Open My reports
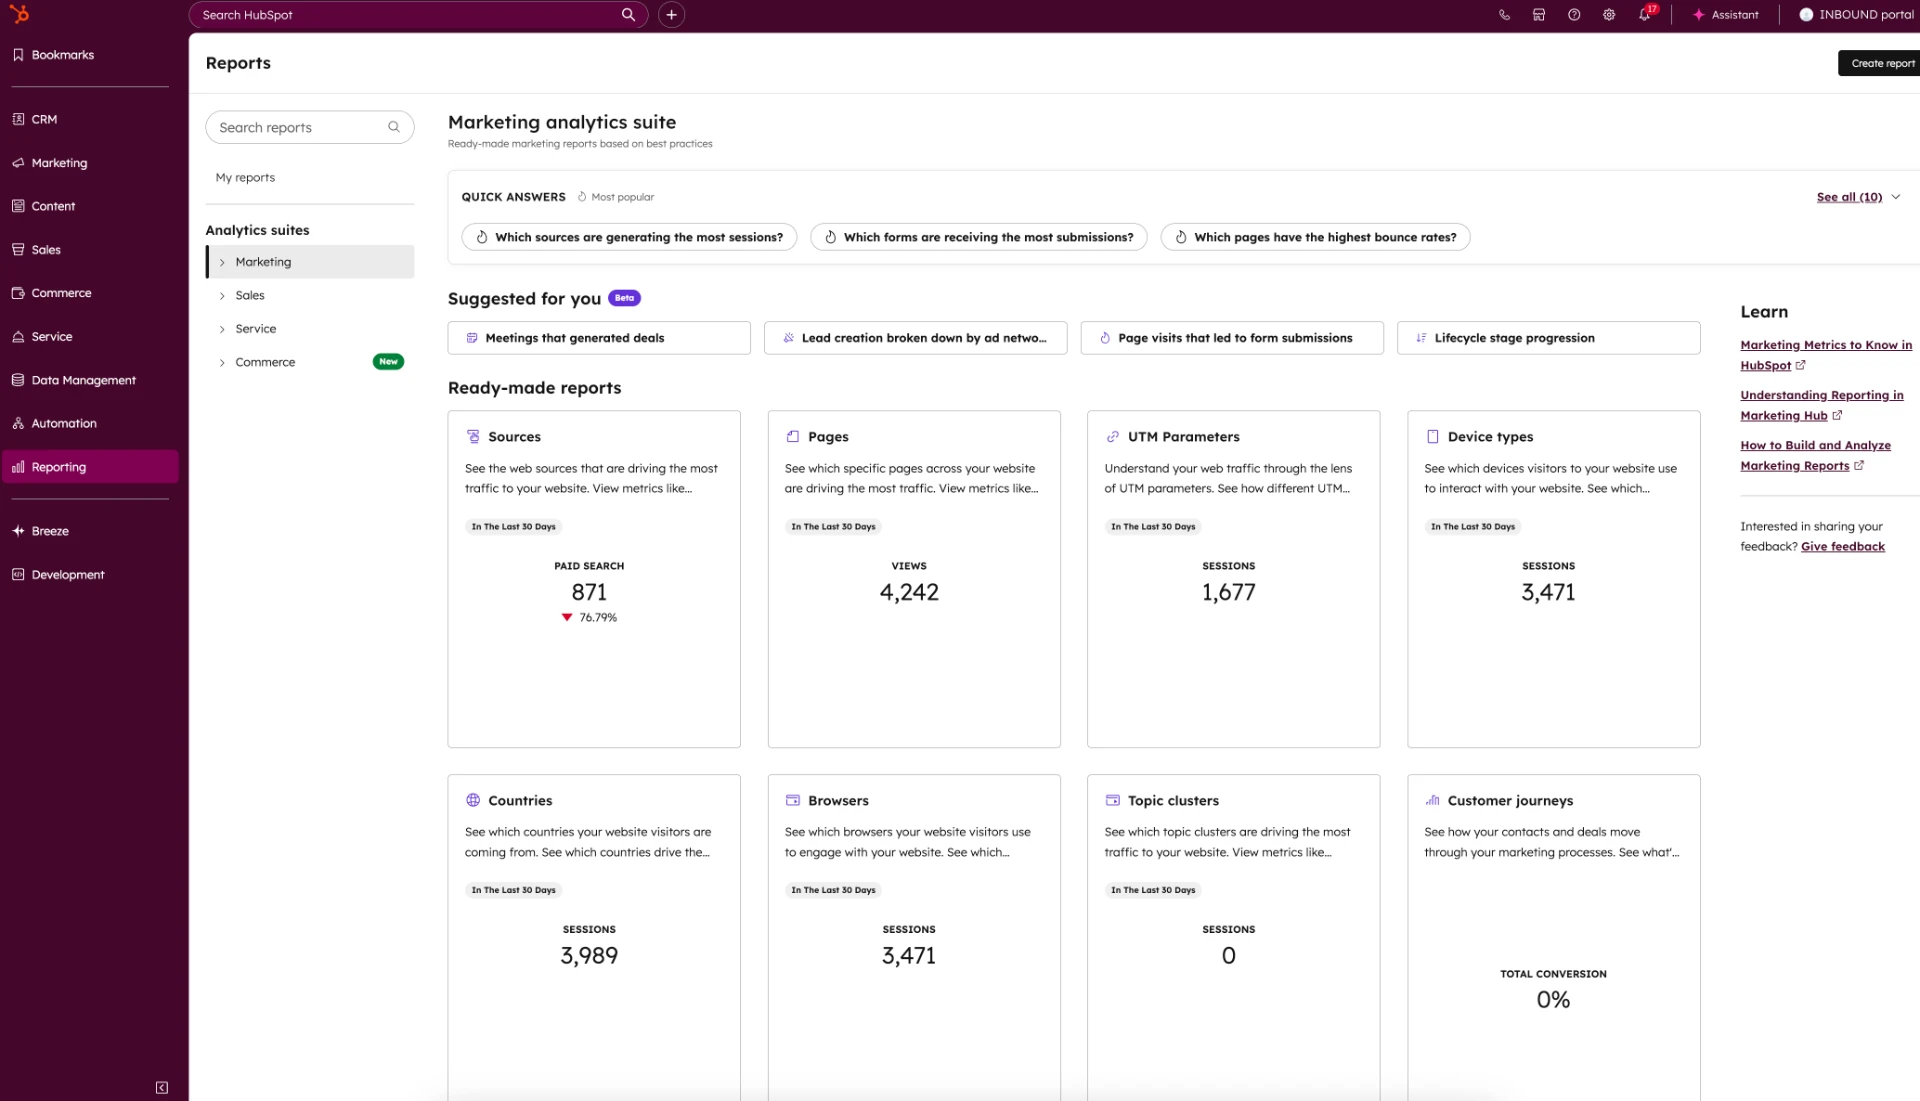The width and height of the screenshot is (1920, 1101). coord(245,178)
